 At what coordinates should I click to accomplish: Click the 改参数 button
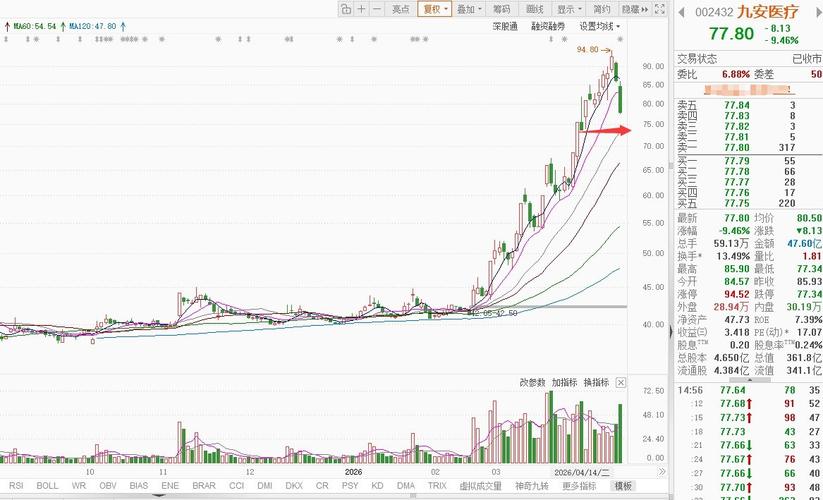532,382
